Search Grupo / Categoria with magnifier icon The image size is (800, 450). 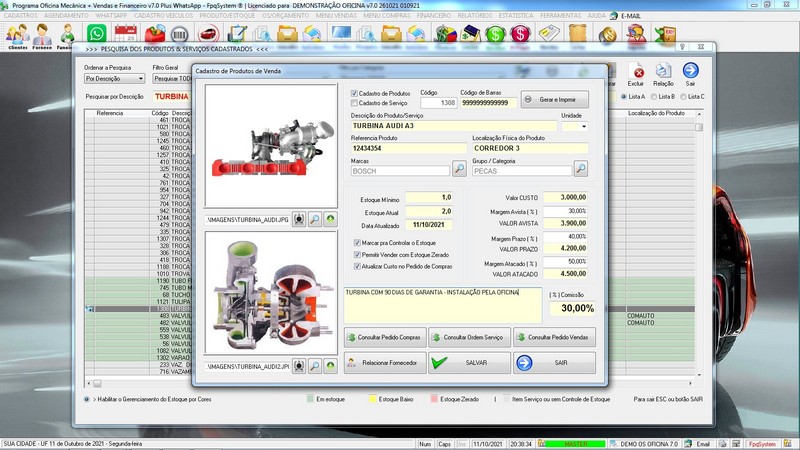581,169
